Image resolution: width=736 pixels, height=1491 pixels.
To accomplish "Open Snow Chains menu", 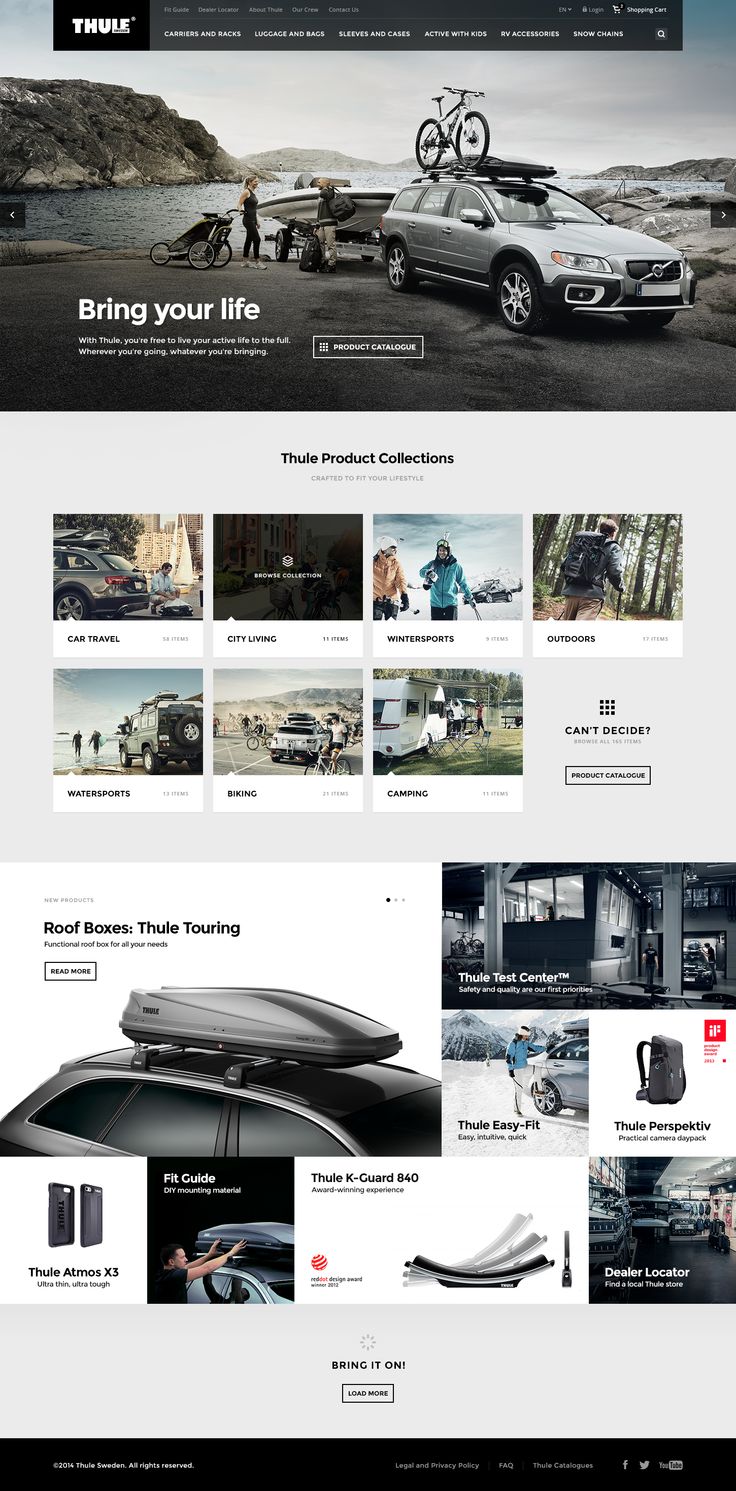I will tap(598, 34).
